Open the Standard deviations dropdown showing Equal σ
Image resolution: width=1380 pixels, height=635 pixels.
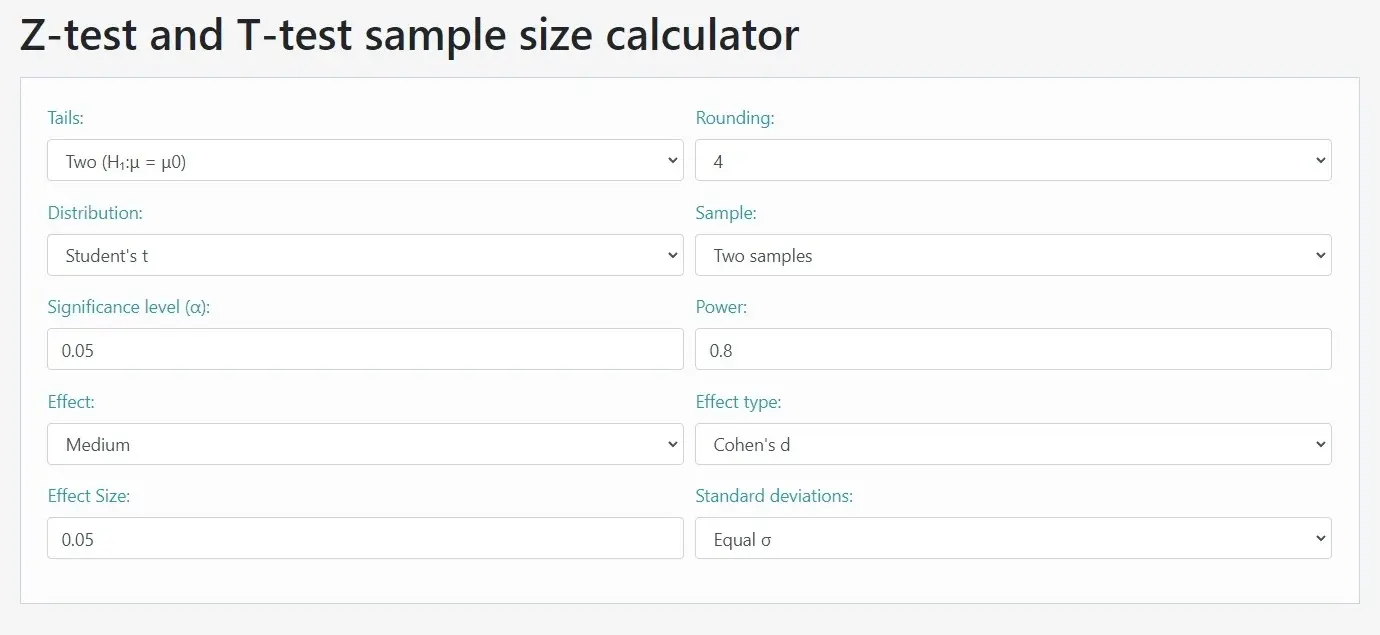pyautogui.click(x=1013, y=539)
